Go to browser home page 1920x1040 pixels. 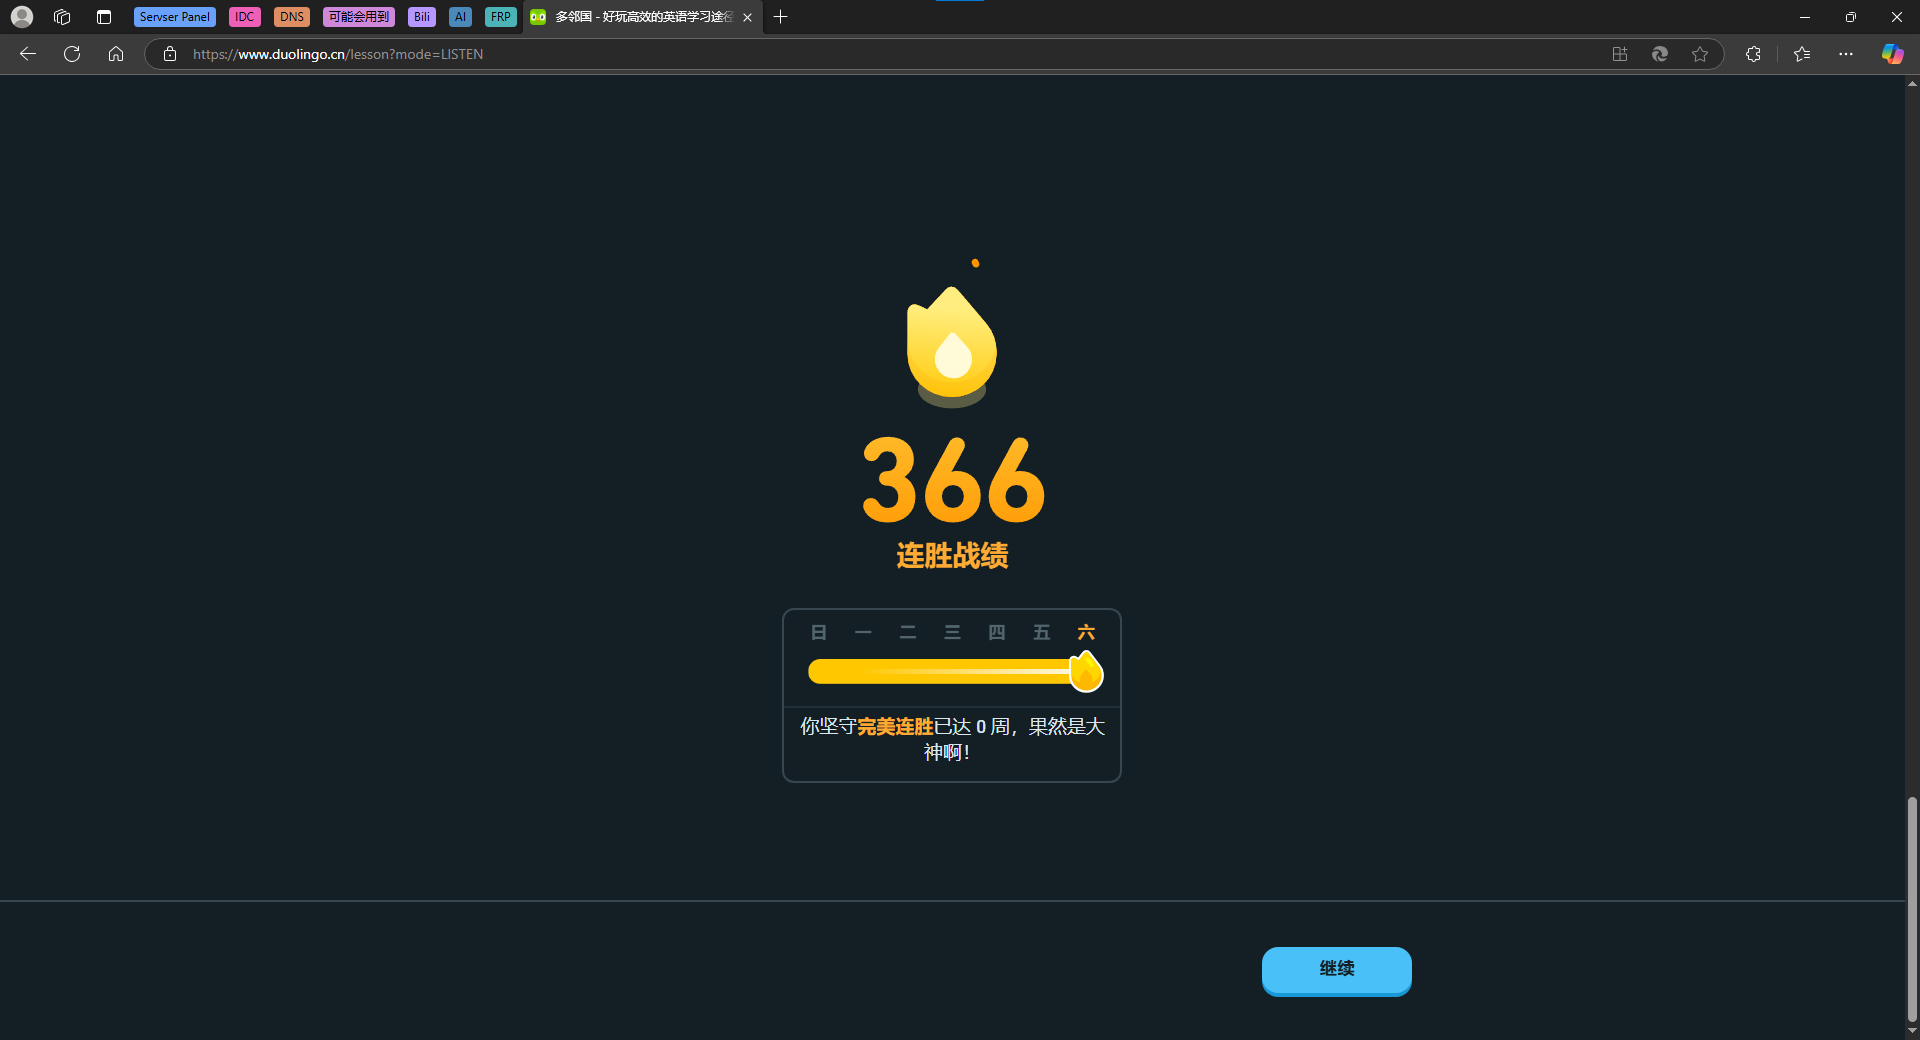pos(116,54)
